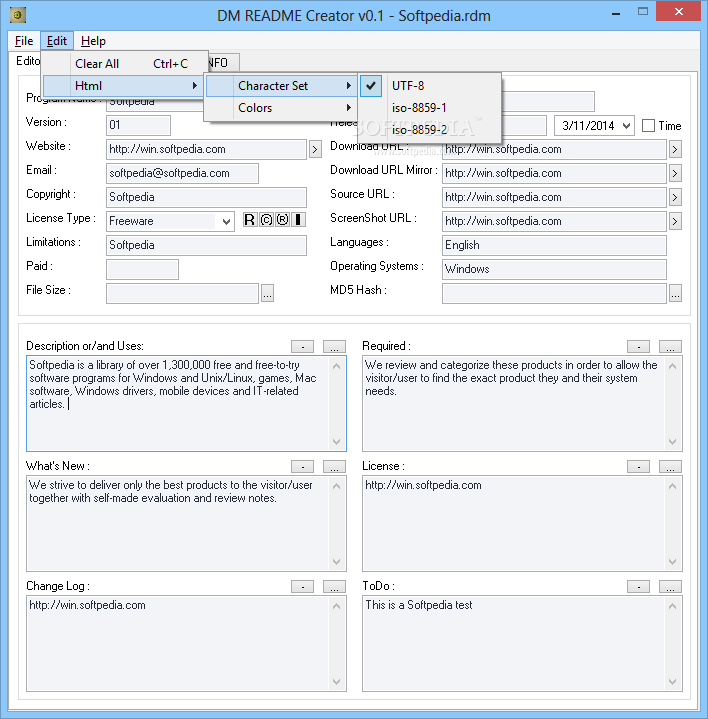This screenshot has height=719, width=708.
Task: Open the Edit menu
Action: pyautogui.click(x=57, y=41)
